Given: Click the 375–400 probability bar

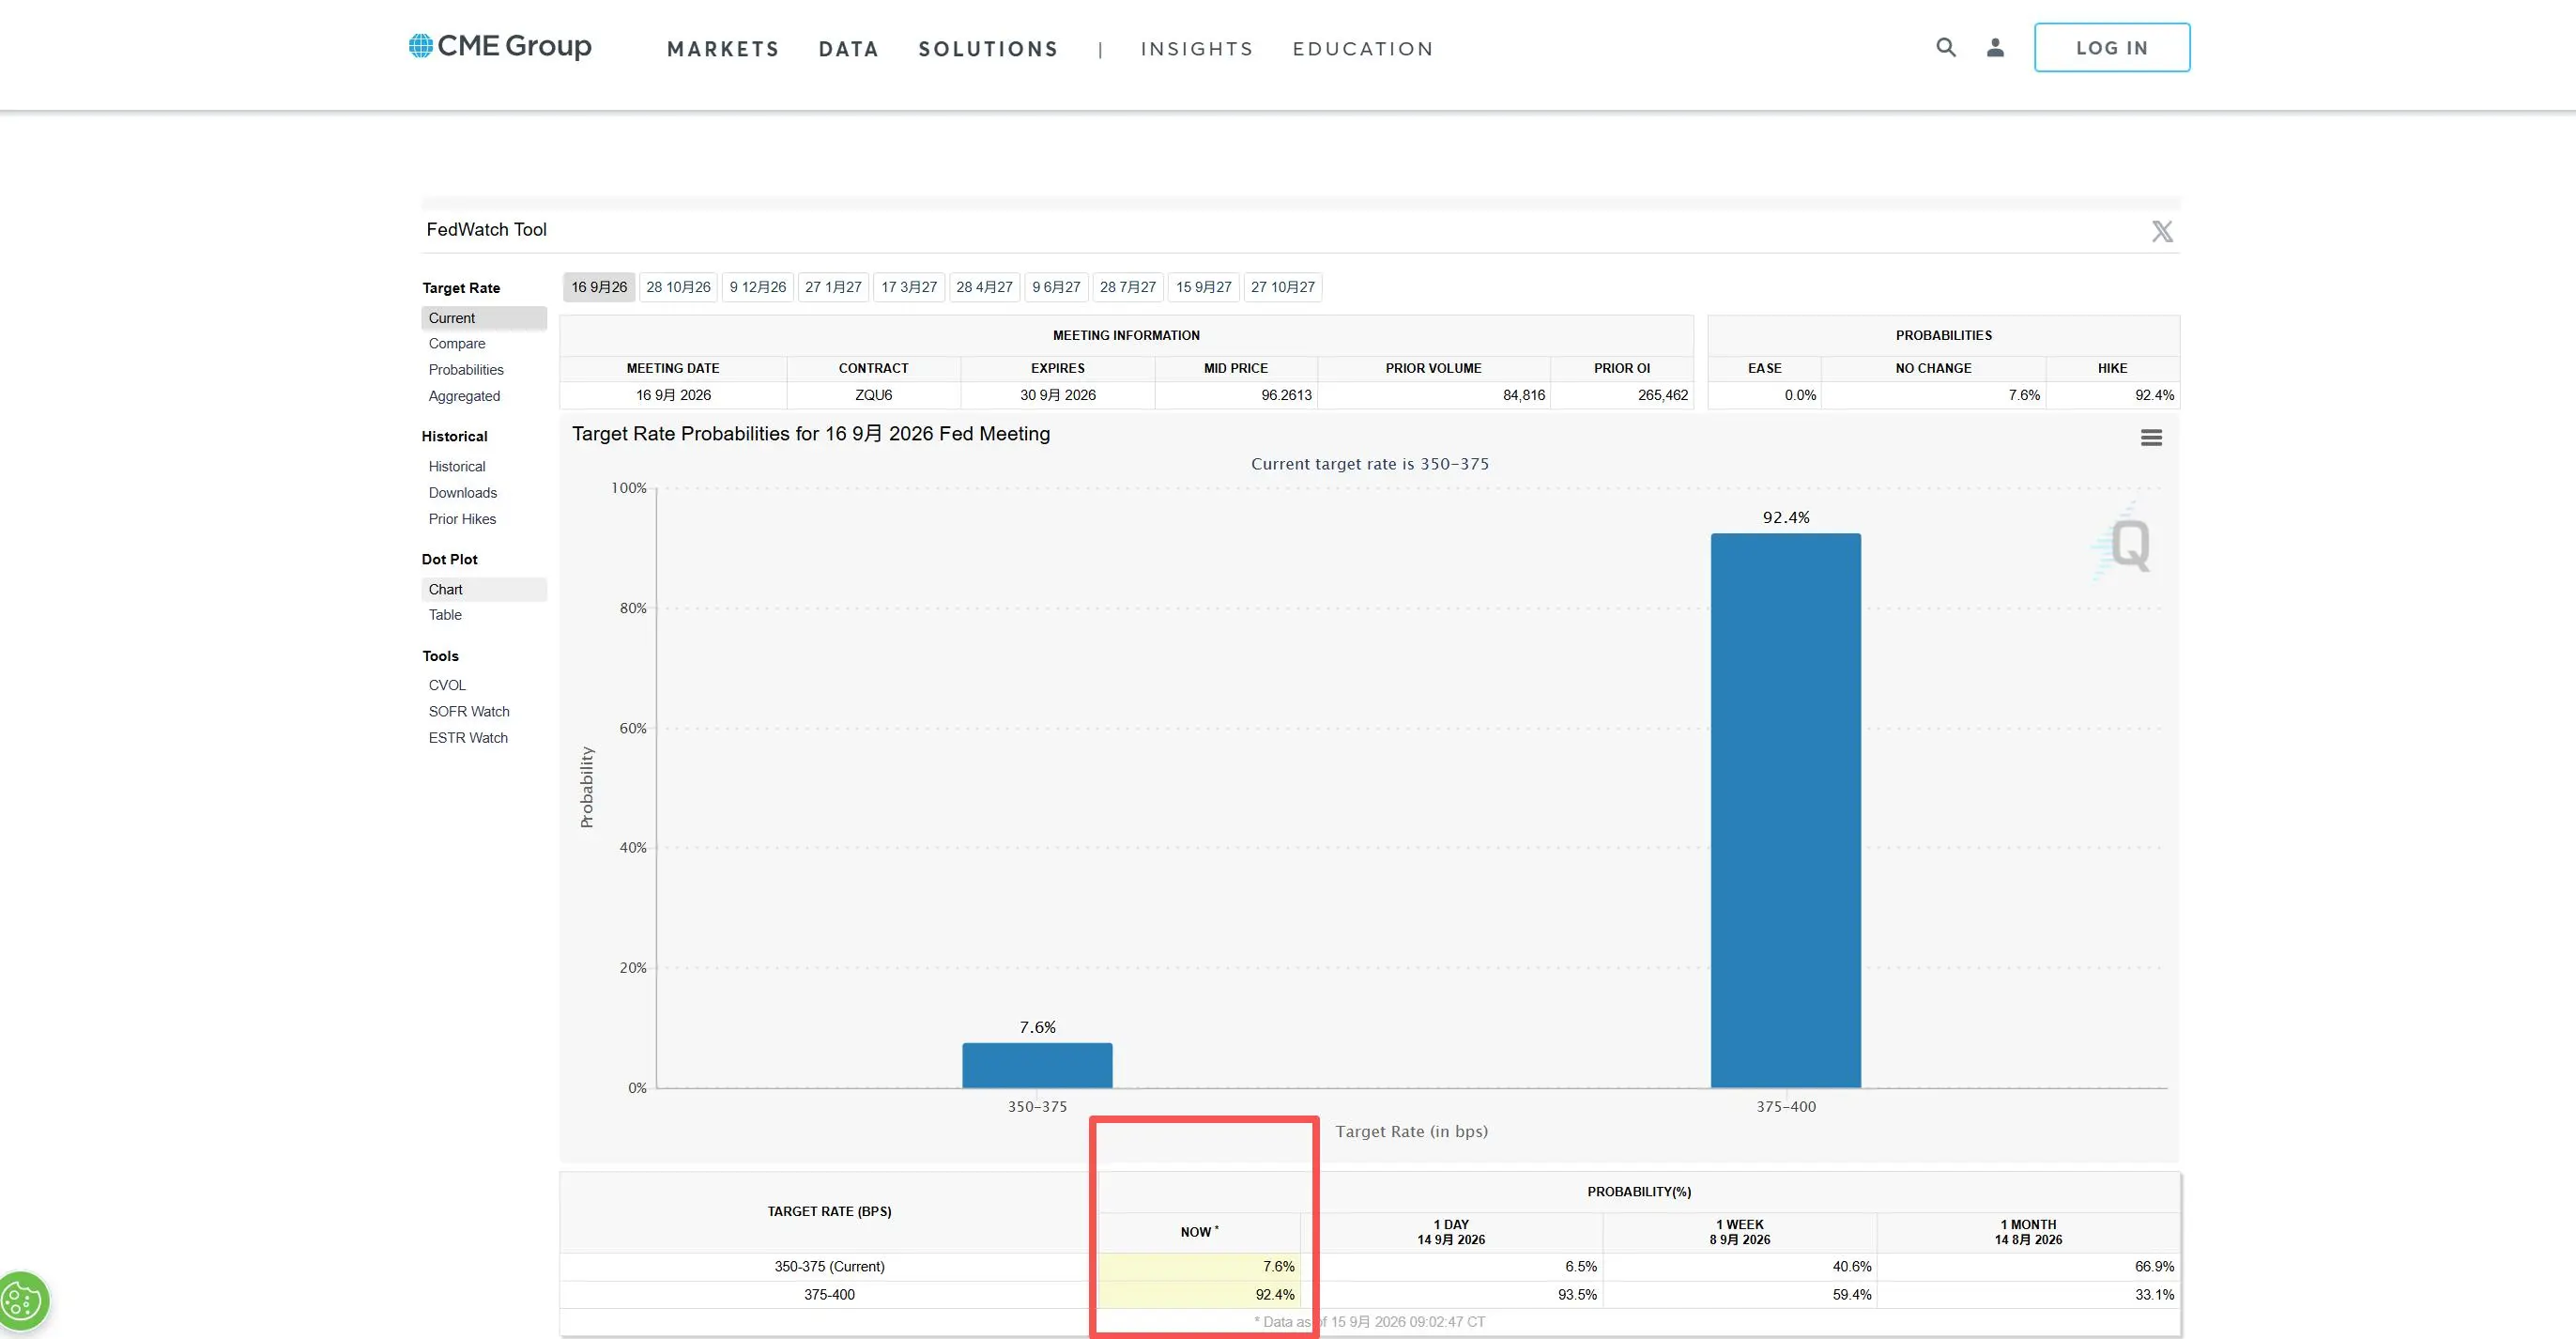Looking at the screenshot, I should point(1786,811).
